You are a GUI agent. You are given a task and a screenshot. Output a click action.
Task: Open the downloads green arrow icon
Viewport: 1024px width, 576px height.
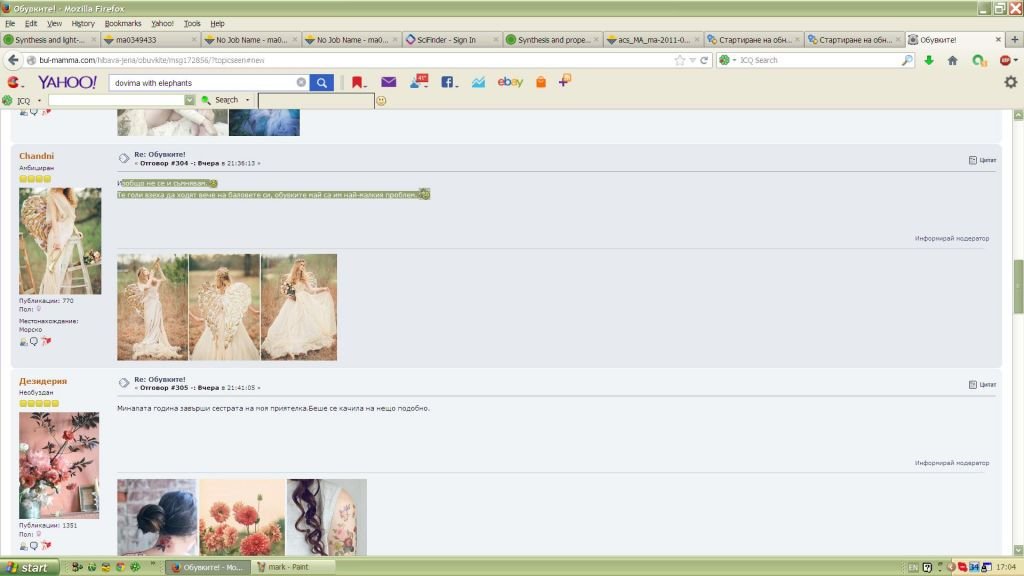(x=929, y=60)
